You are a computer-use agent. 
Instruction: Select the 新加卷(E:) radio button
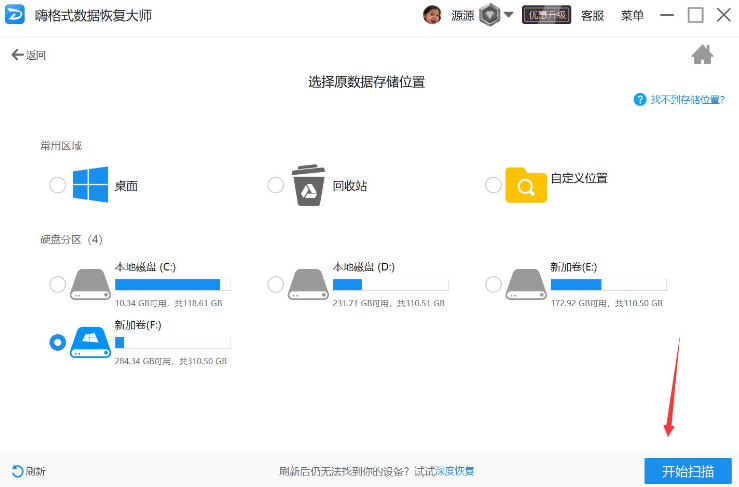pos(493,285)
